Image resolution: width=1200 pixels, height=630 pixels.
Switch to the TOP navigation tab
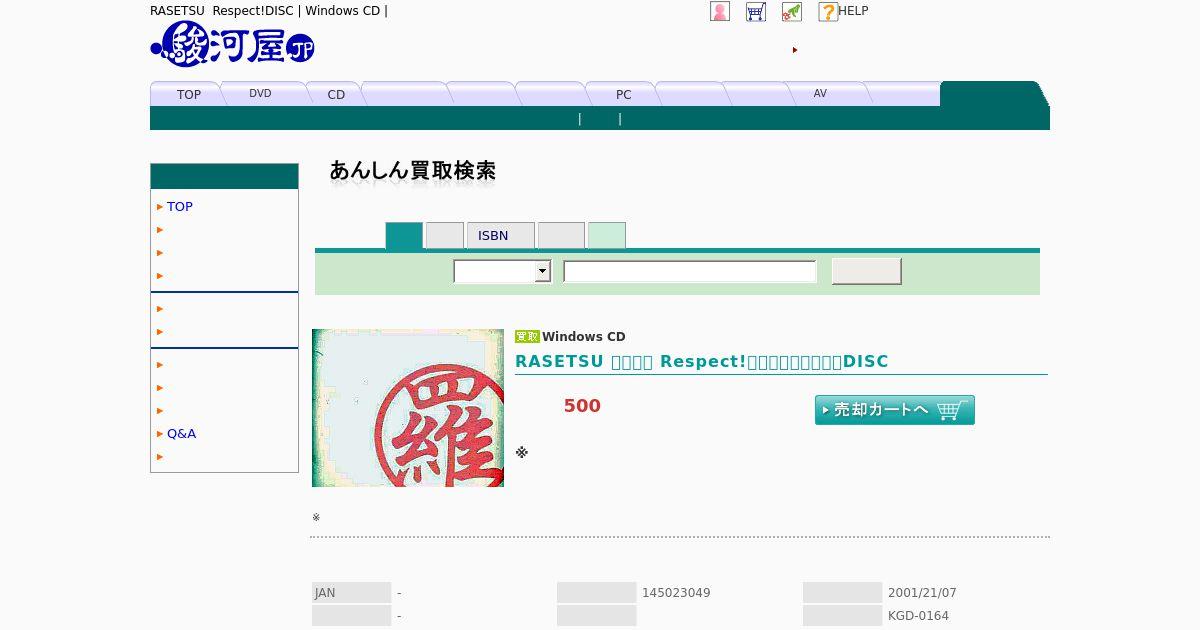point(188,94)
